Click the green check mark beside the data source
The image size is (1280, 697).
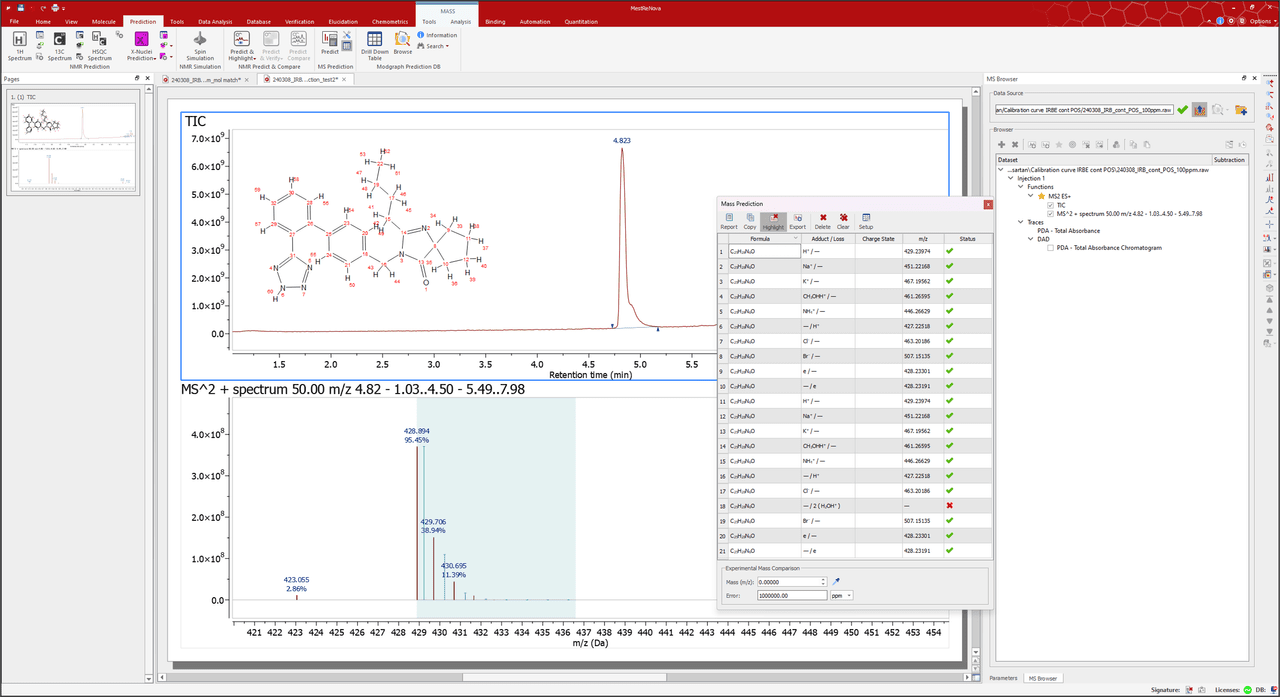(x=1182, y=109)
